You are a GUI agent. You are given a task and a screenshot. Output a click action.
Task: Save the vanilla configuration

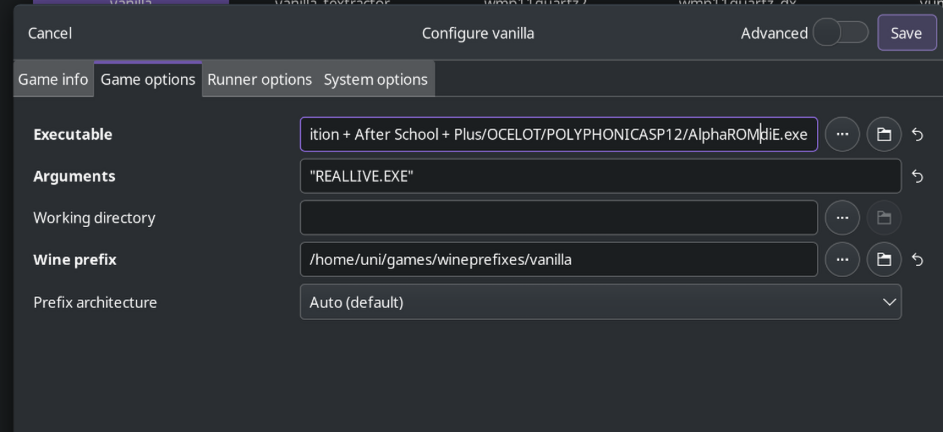pos(906,32)
